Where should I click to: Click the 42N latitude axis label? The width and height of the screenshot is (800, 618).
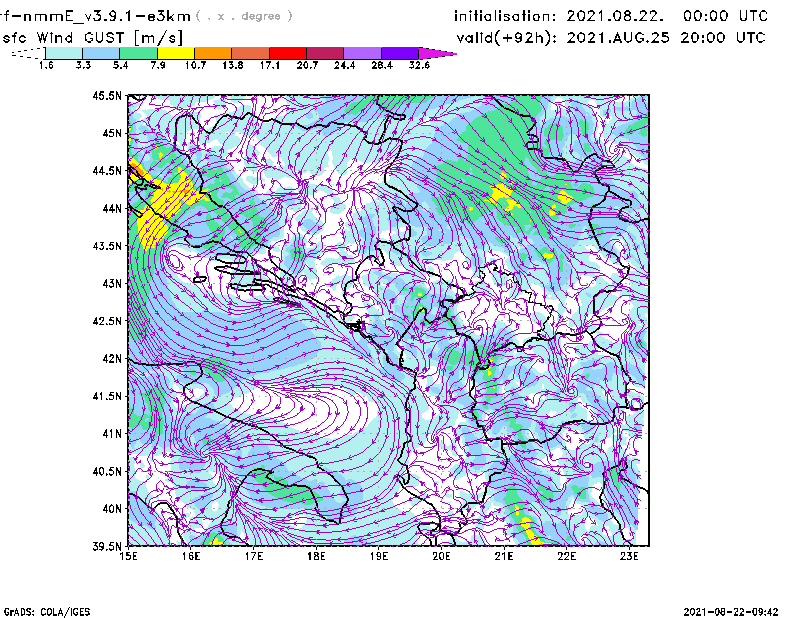(x=110, y=359)
